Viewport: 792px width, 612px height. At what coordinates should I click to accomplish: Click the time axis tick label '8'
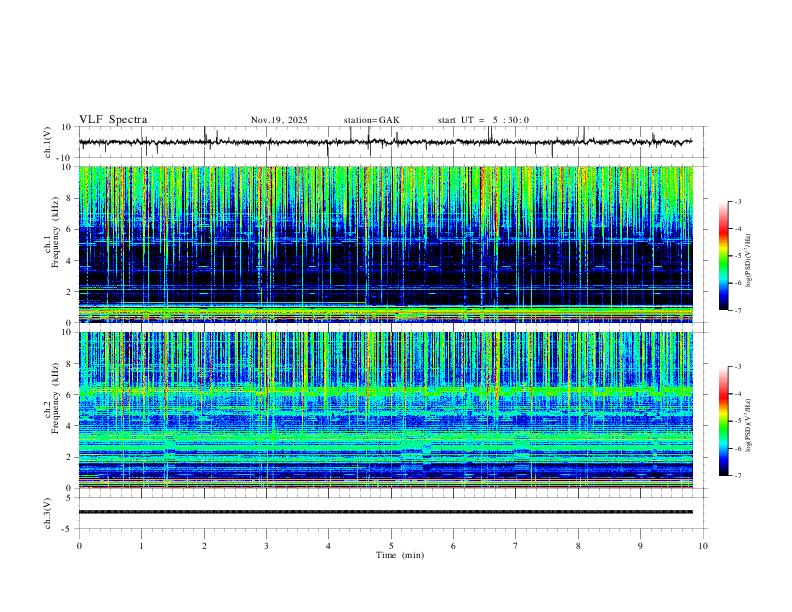tap(578, 546)
